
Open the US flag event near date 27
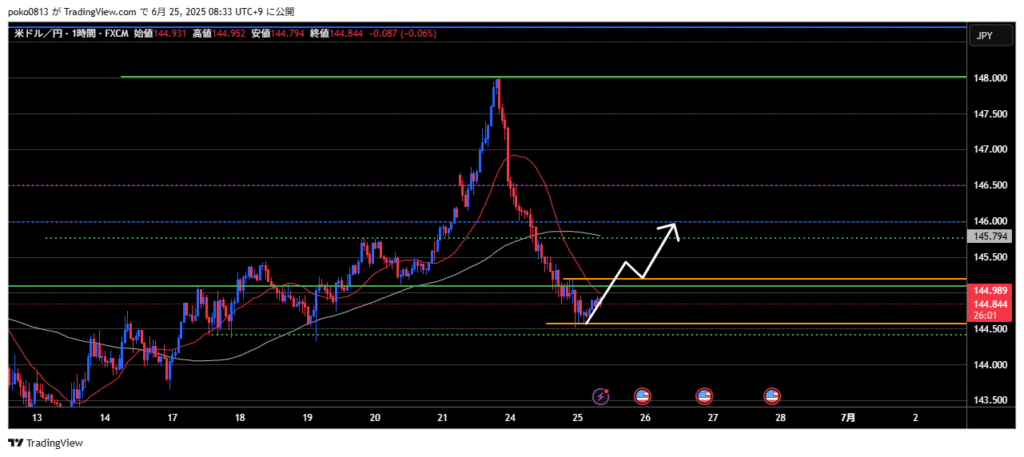coord(704,396)
